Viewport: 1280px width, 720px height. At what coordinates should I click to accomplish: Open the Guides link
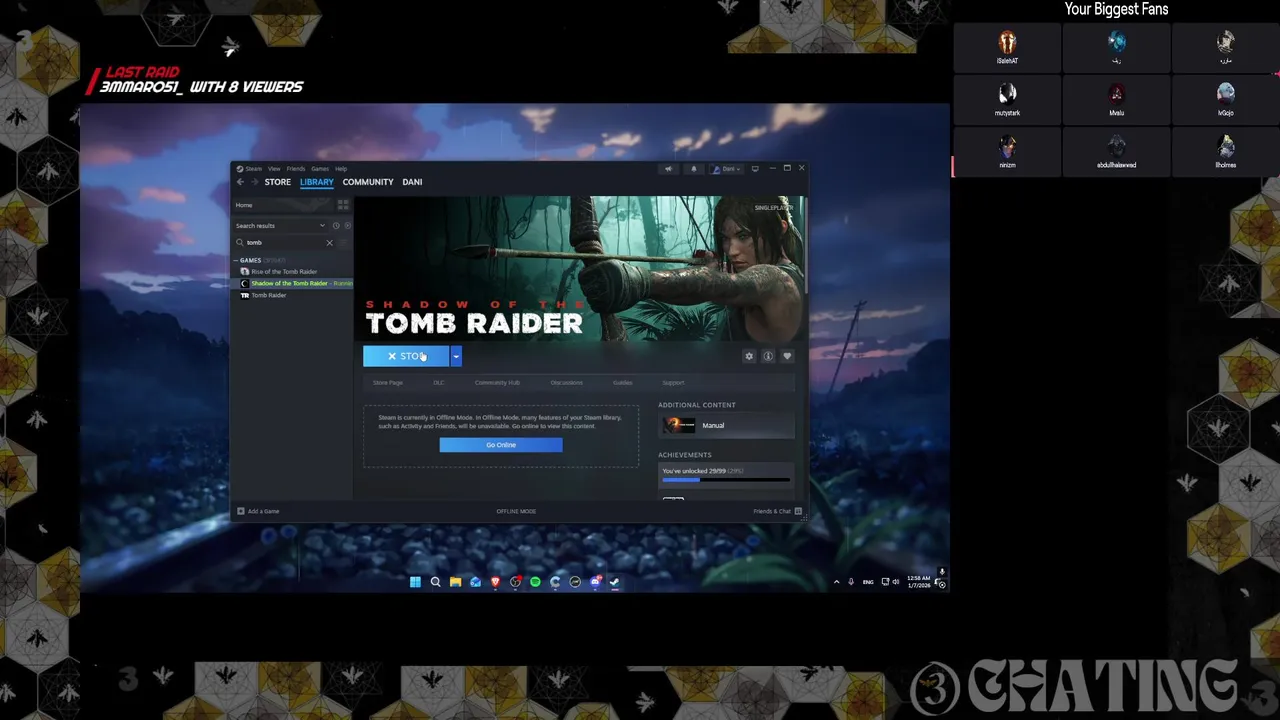622,383
